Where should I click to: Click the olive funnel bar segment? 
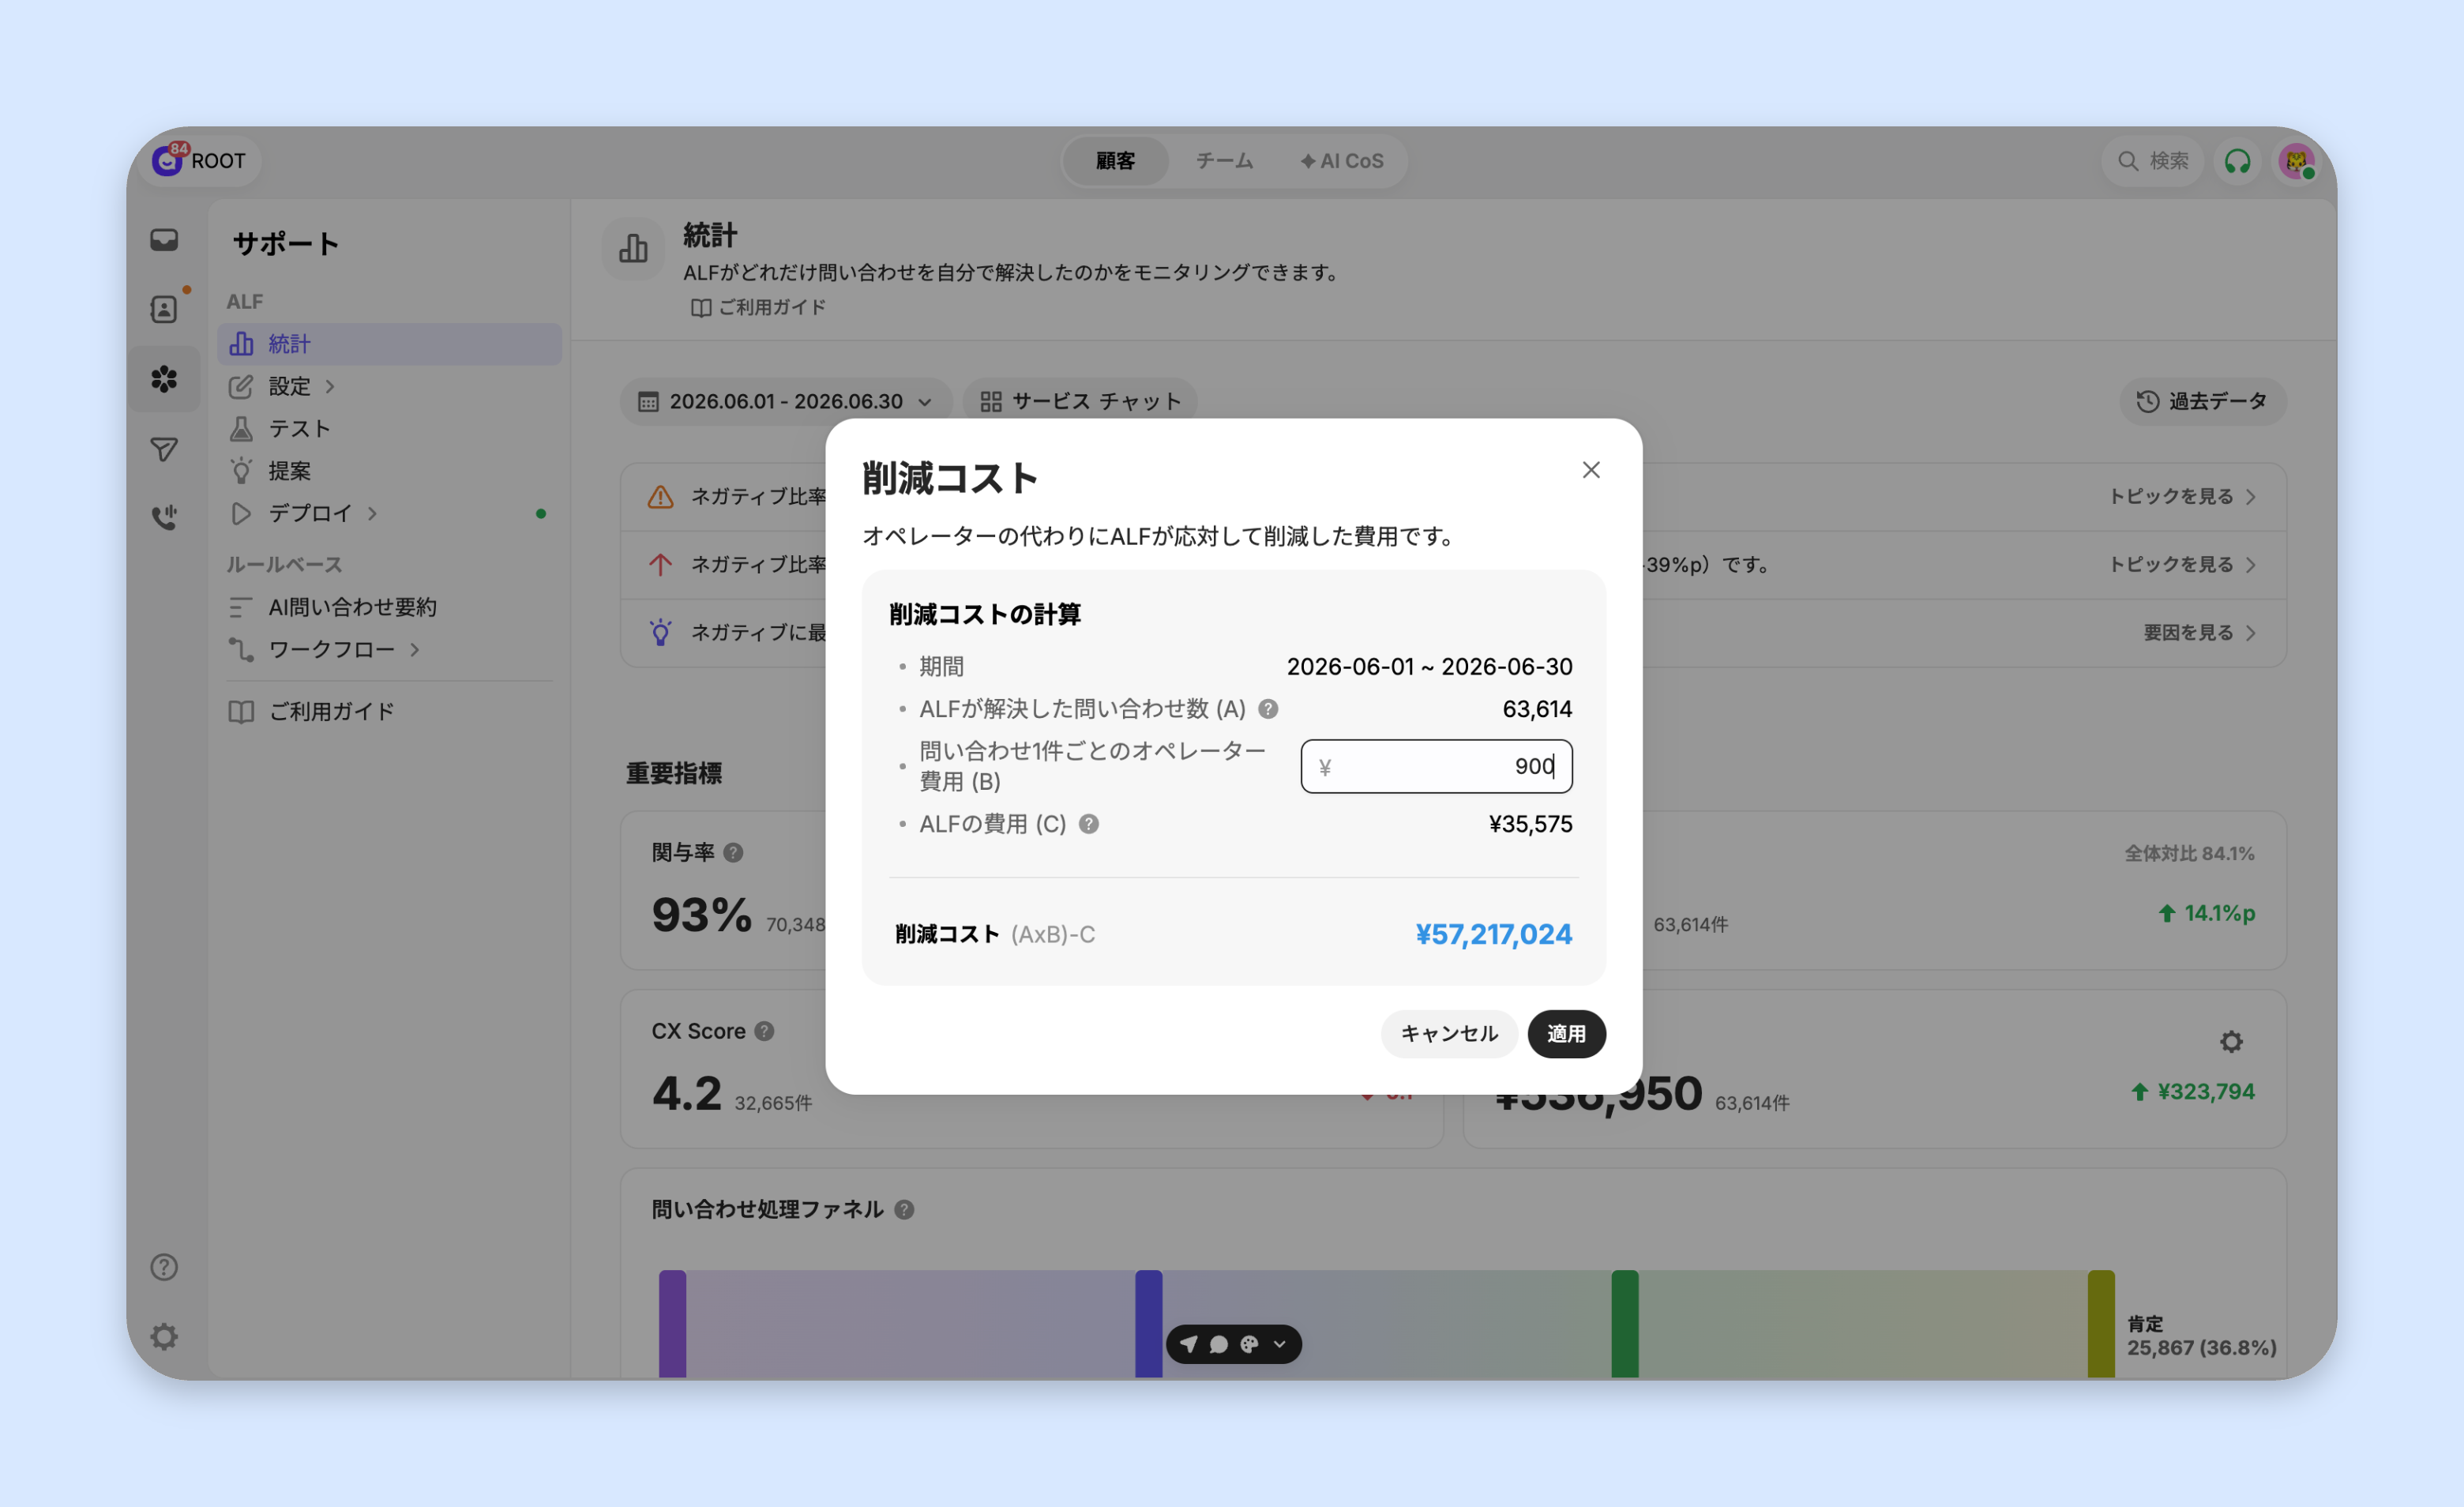tap(2101, 1324)
